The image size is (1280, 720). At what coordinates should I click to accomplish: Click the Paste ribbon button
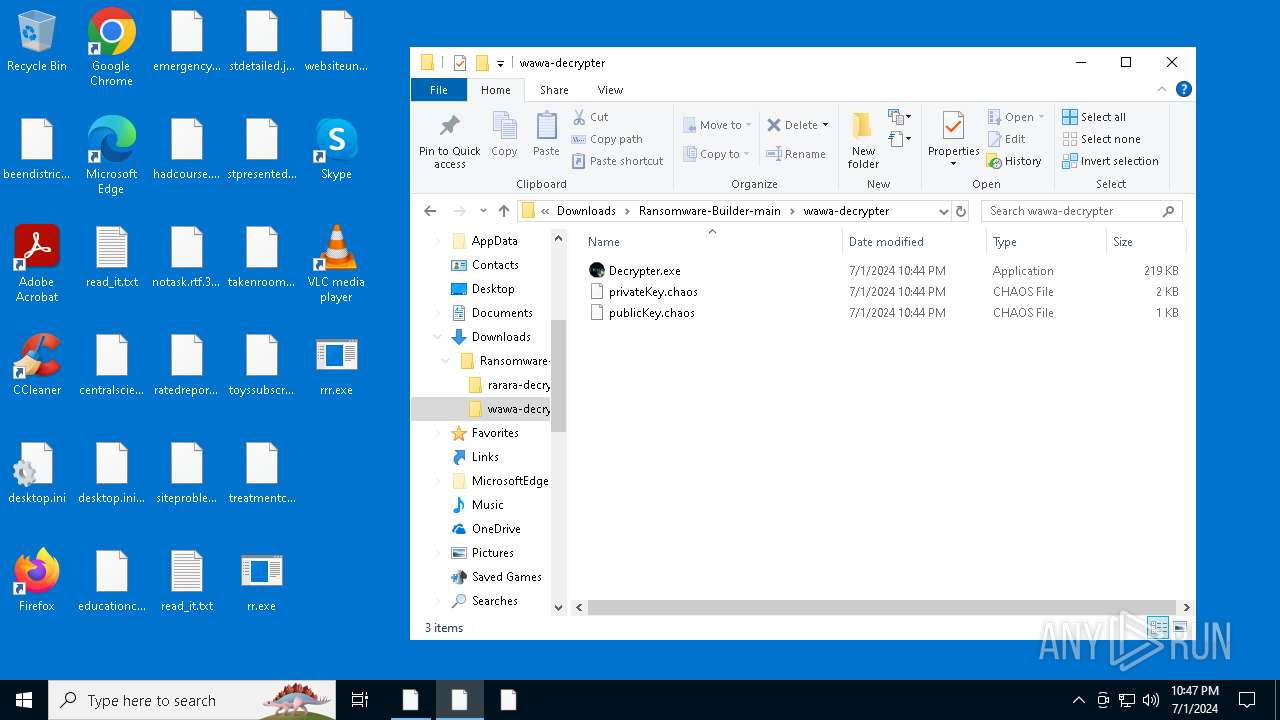click(x=546, y=135)
